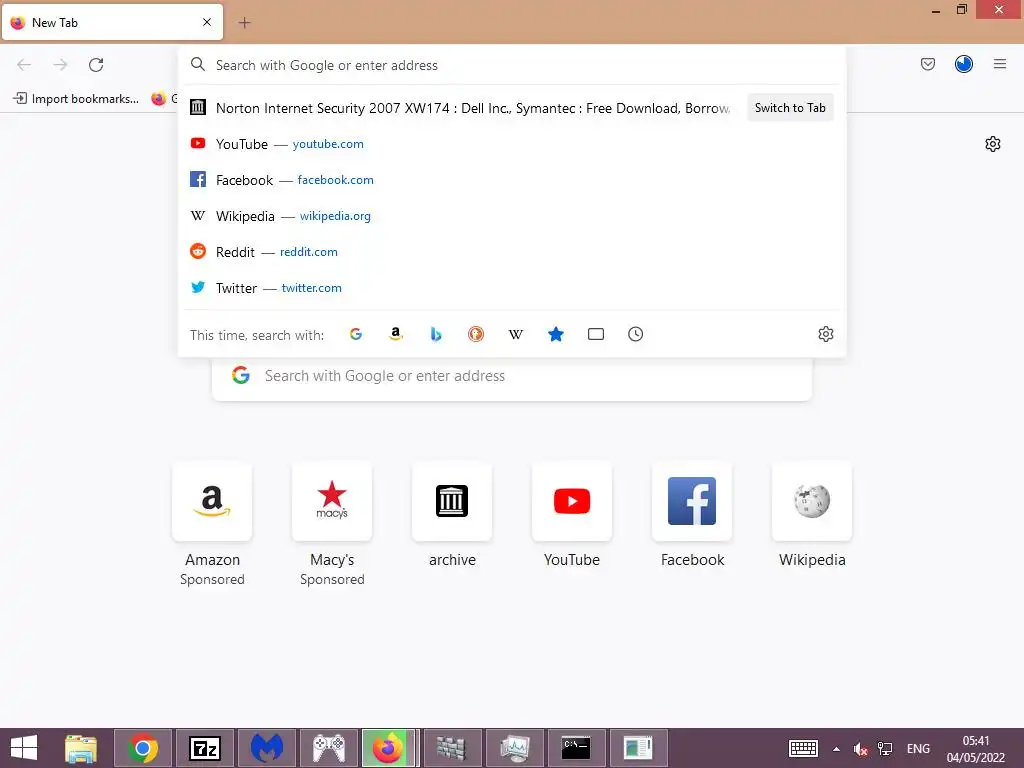
Task: Open the Firefox account avatar icon
Action: point(963,64)
